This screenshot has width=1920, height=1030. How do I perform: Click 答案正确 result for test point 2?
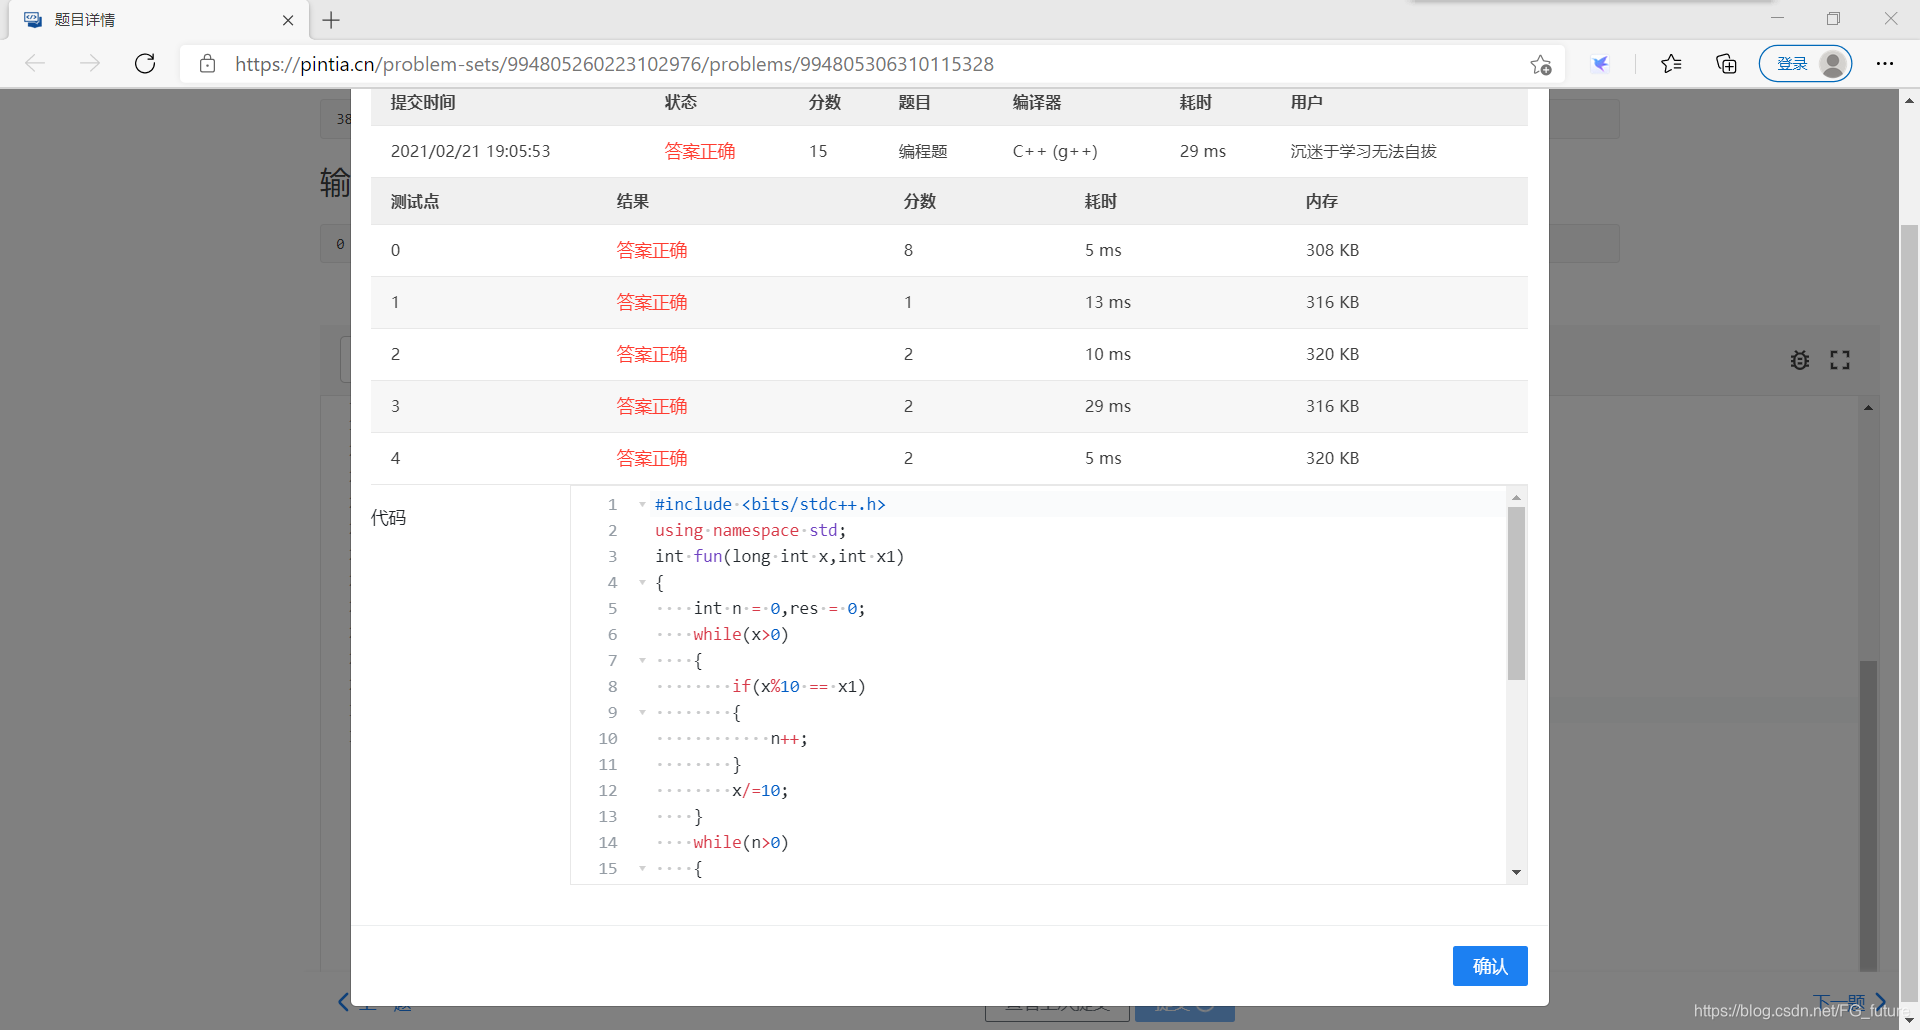tap(652, 354)
